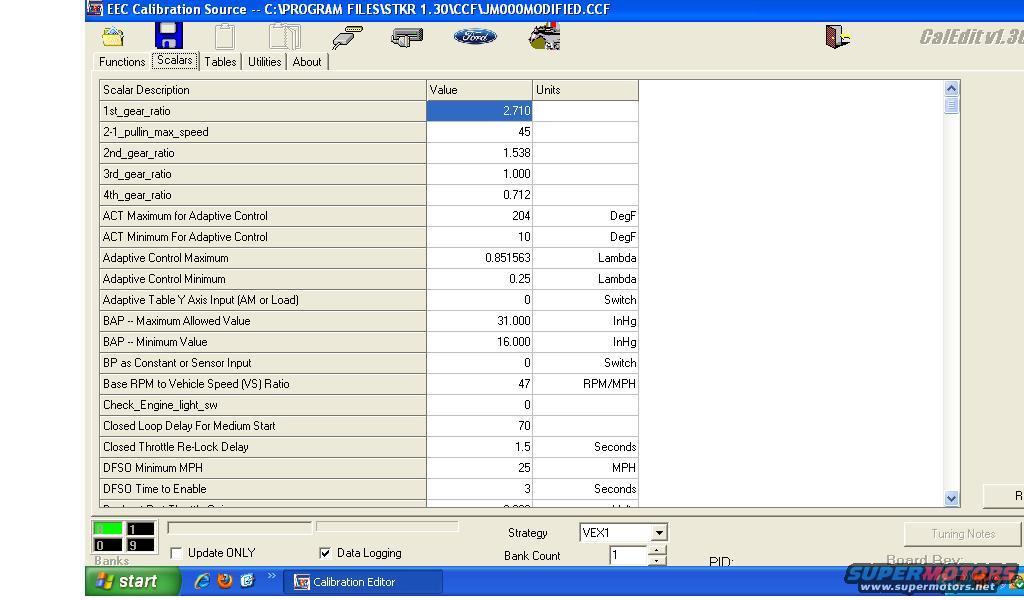Screen dimensions: 1024x600
Task: Open the Tables tab
Action: click(x=220, y=62)
